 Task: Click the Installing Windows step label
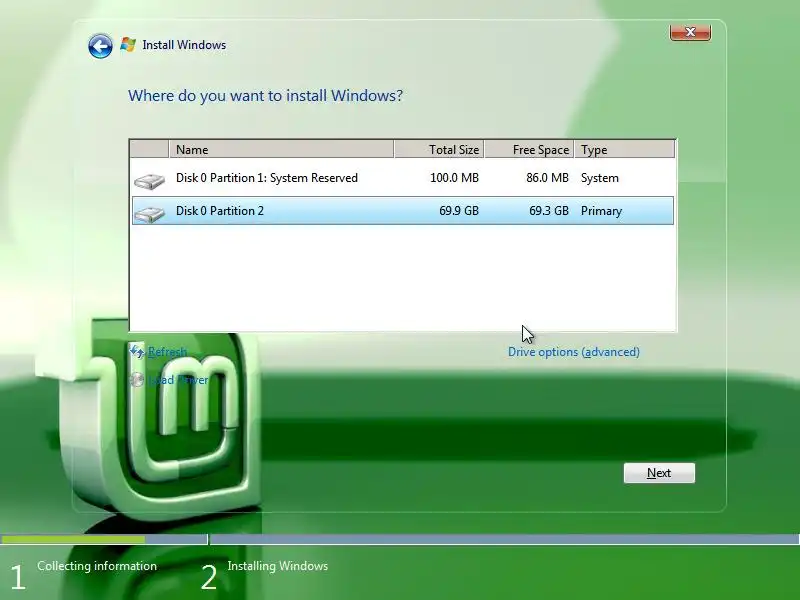coord(278,566)
